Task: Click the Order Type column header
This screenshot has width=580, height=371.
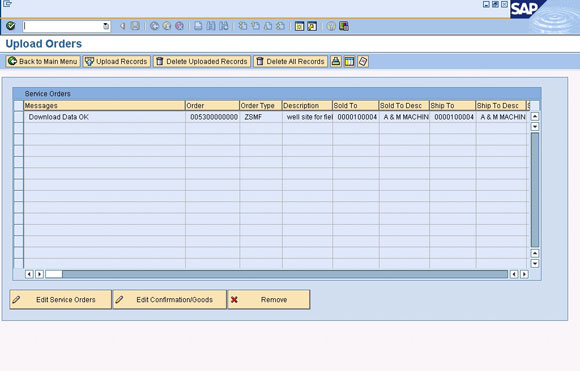Action: 261,105
